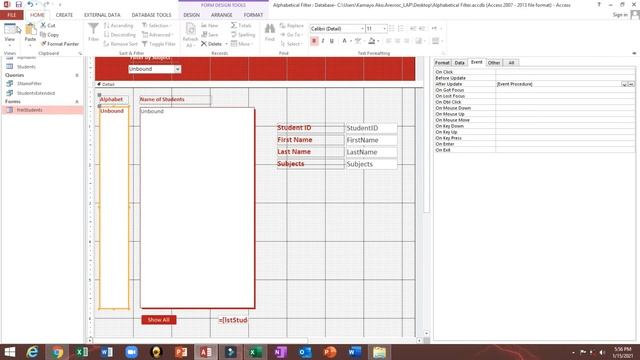The width and height of the screenshot is (640, 360).
Task: Switch to the FORMAT ribbon tab
Action: click(x=253, y=15)
